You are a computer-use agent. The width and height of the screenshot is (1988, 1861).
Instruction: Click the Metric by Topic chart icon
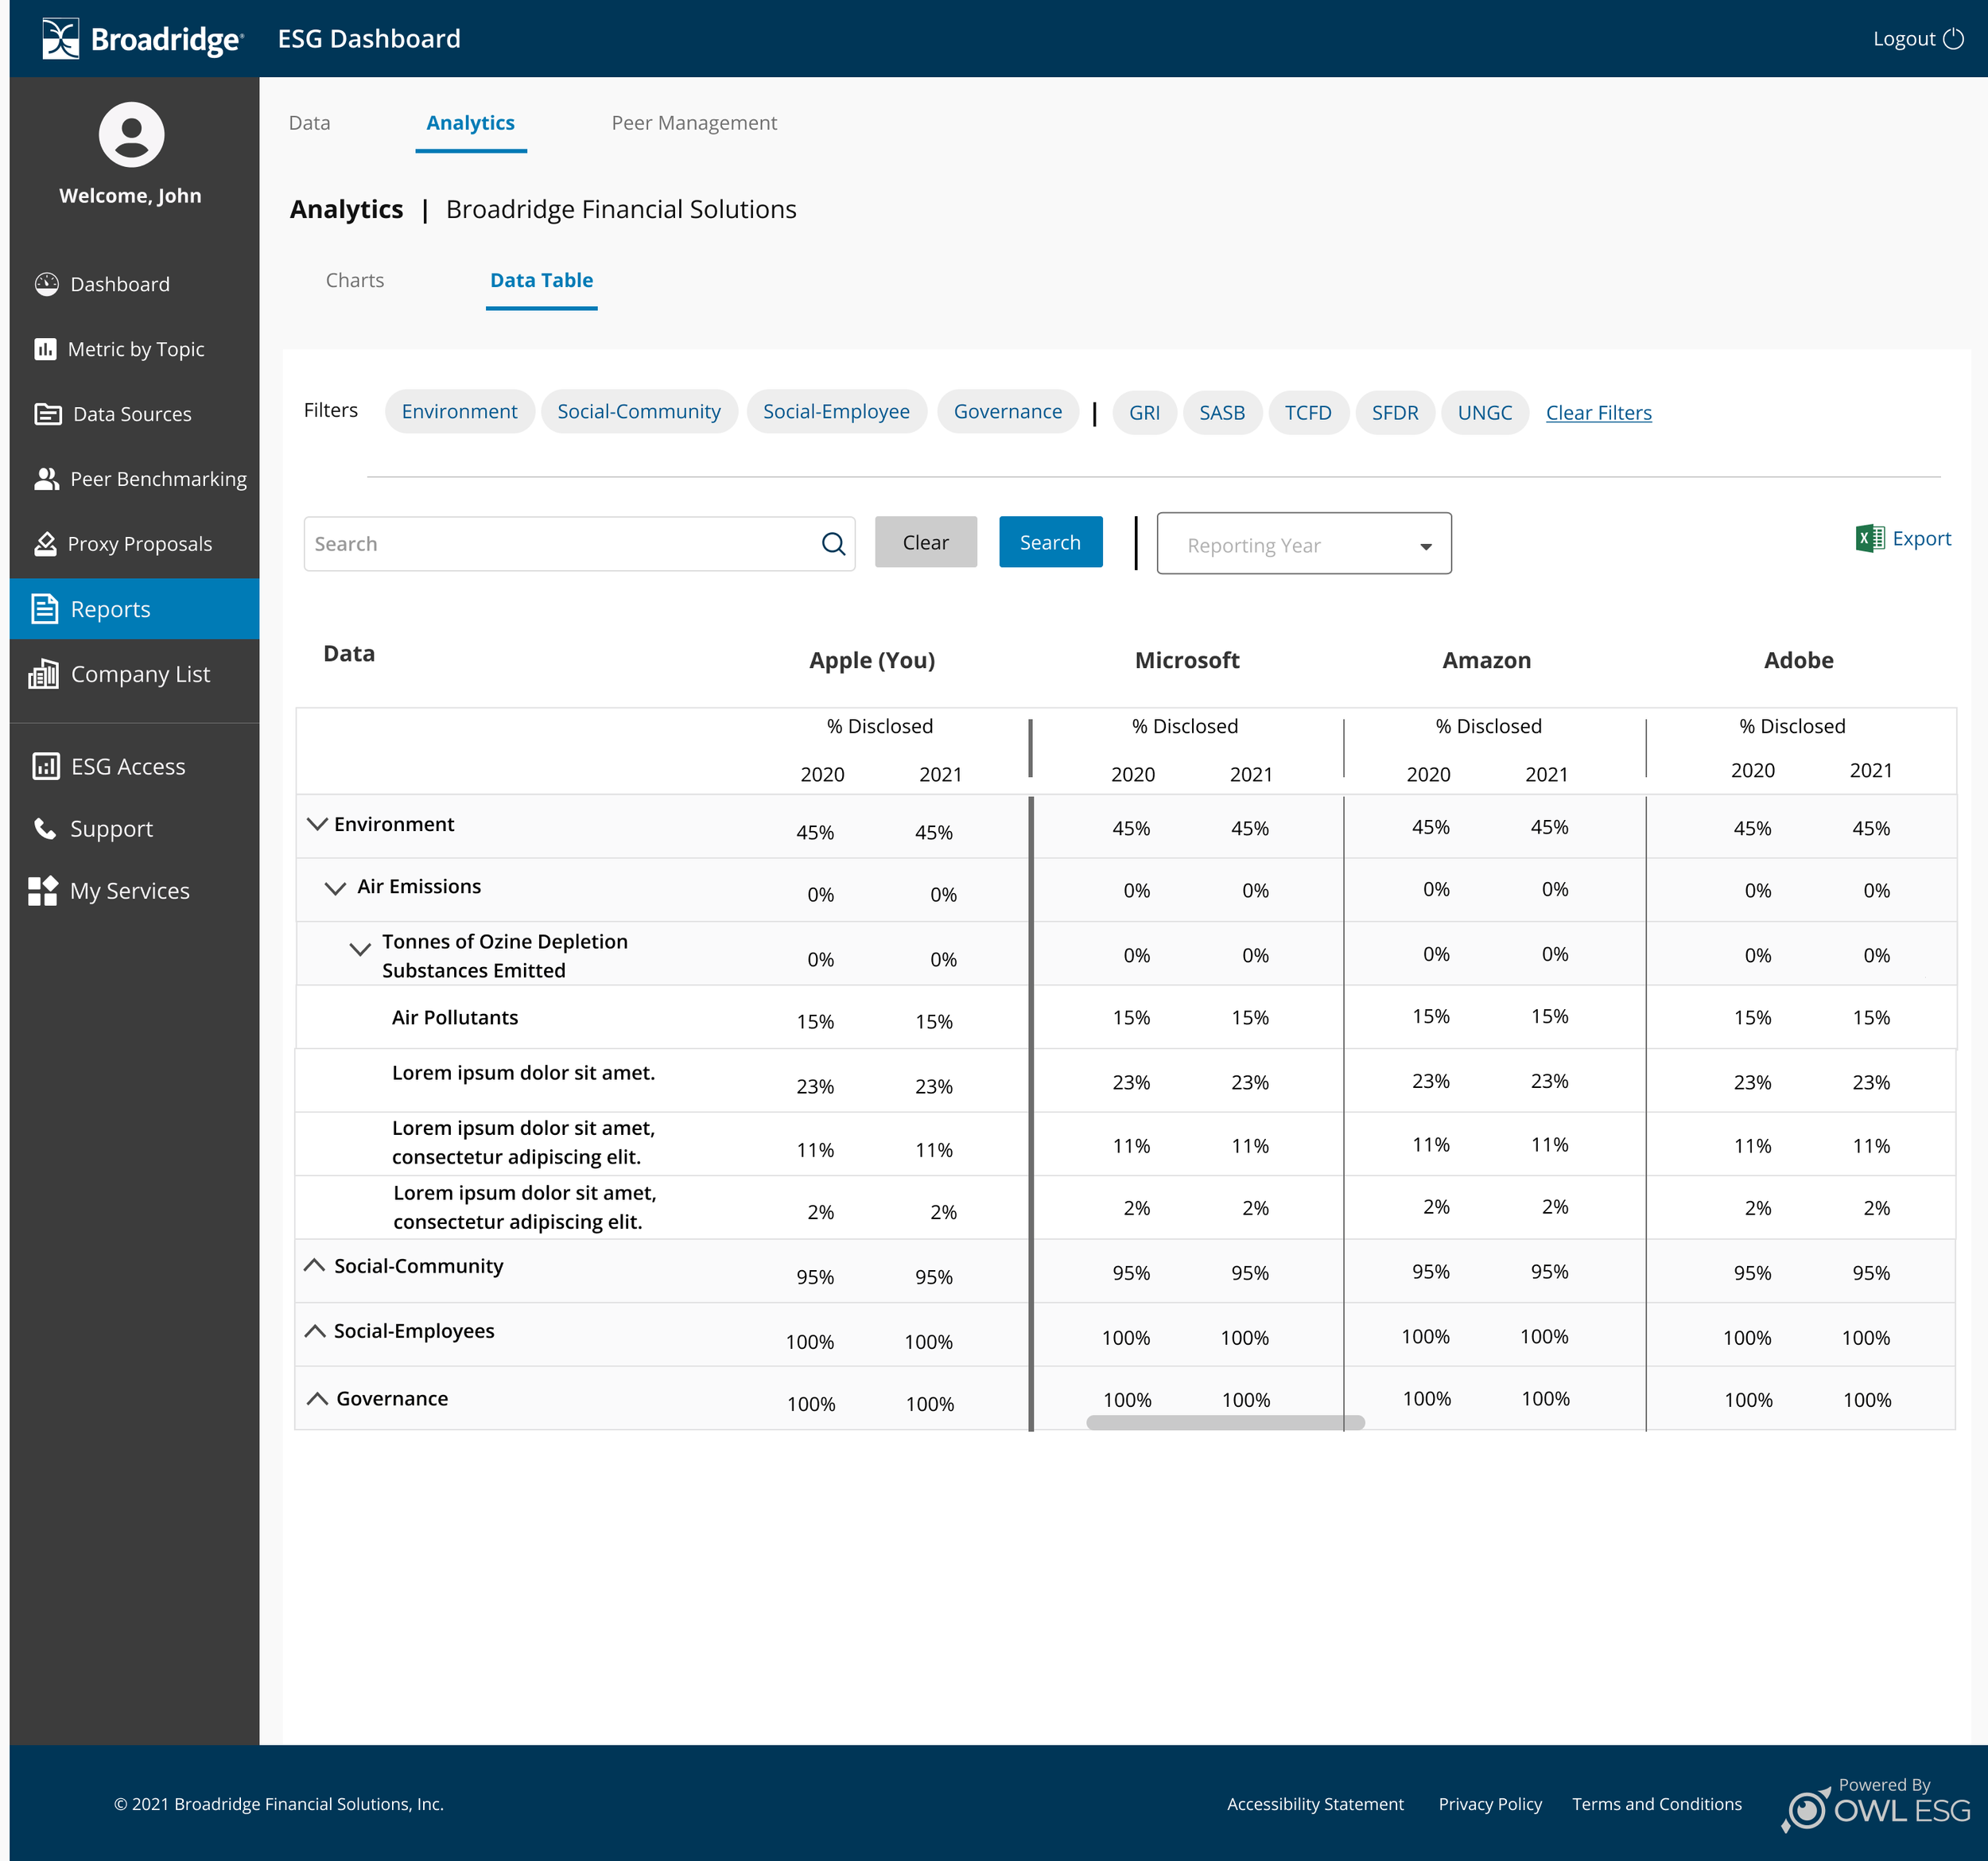pyautogui.click(x=45, y=349)
